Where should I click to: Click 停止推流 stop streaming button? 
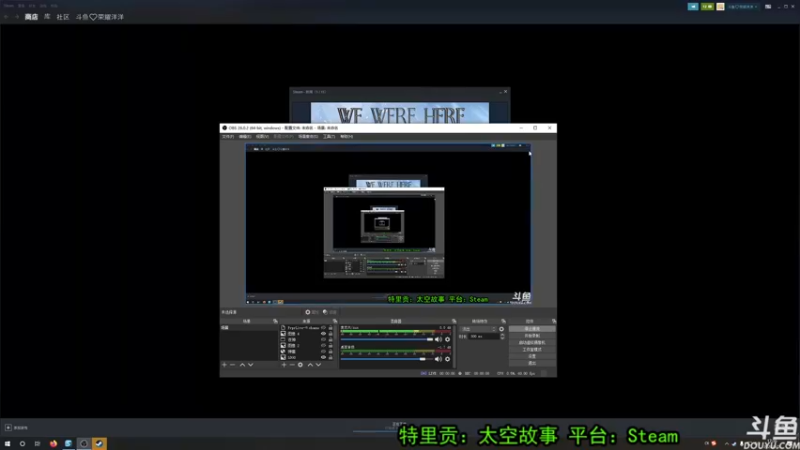[532, 329]
